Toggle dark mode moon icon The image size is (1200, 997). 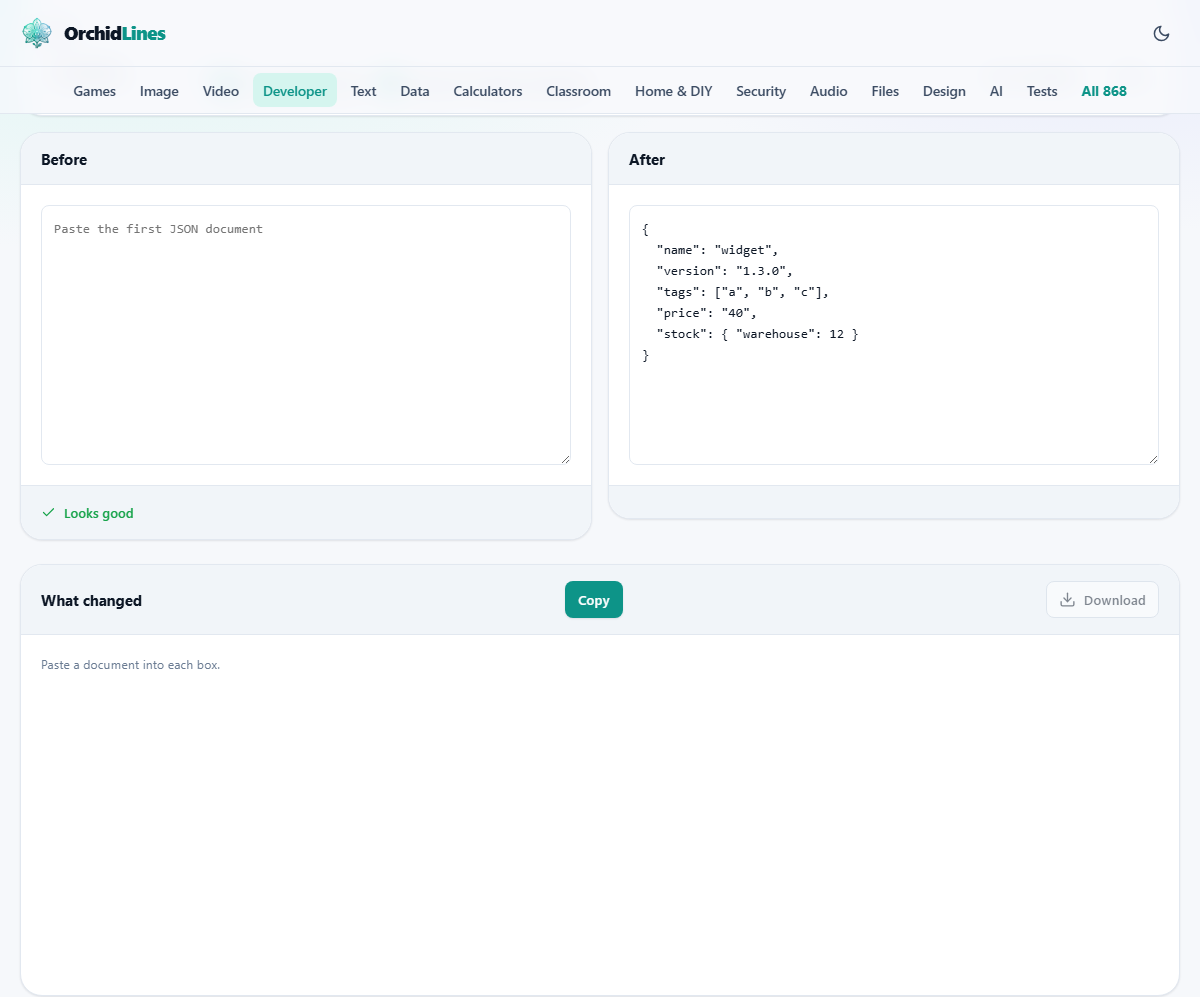point(1161,33)
